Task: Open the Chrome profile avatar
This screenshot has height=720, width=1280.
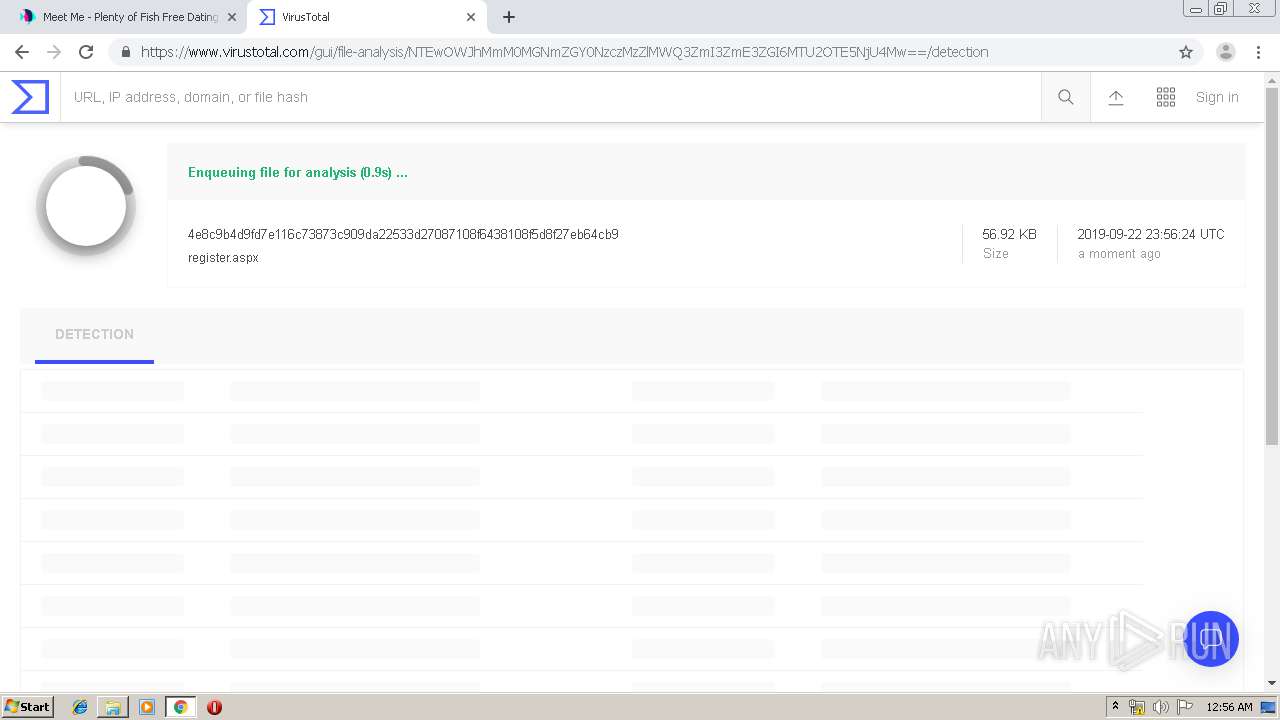Action: click(1226, 52)
